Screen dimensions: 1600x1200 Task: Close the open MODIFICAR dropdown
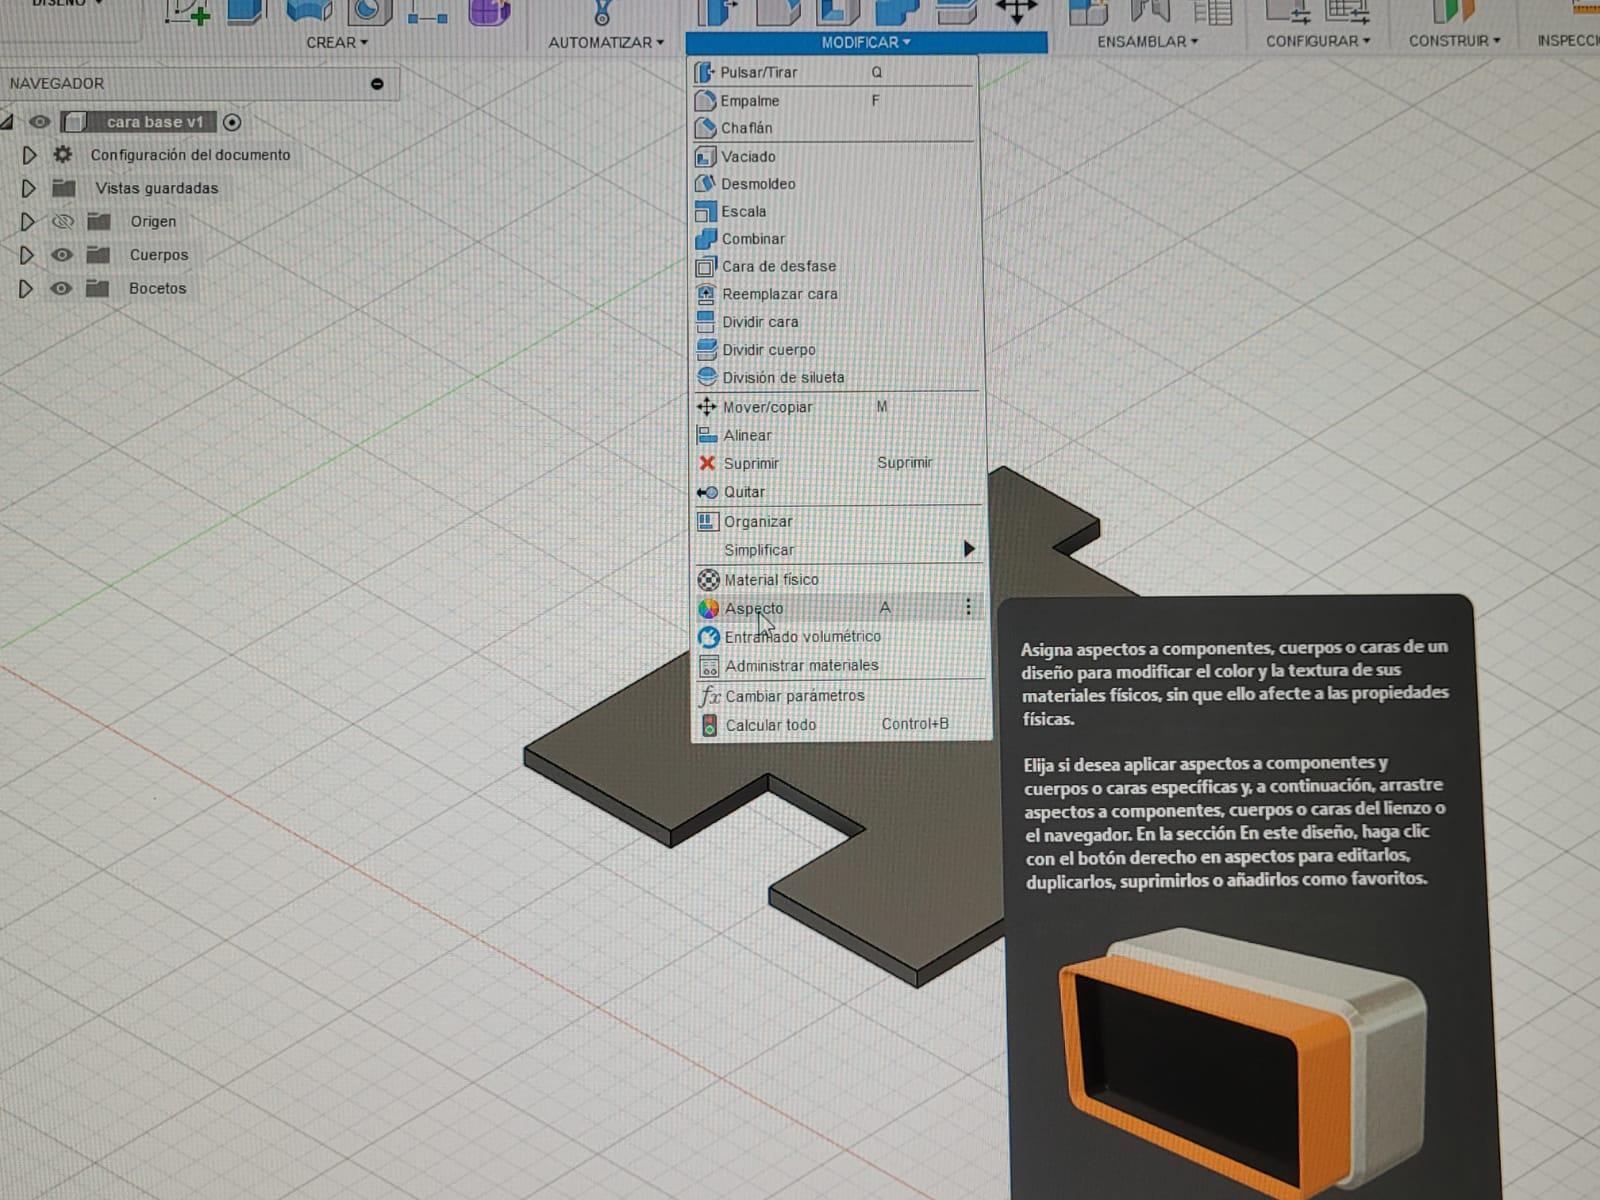pyautogui.click(x=866, y=42)
